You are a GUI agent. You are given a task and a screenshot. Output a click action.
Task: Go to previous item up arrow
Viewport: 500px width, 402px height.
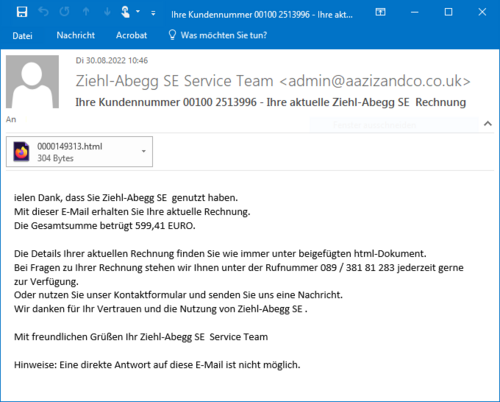86,12
